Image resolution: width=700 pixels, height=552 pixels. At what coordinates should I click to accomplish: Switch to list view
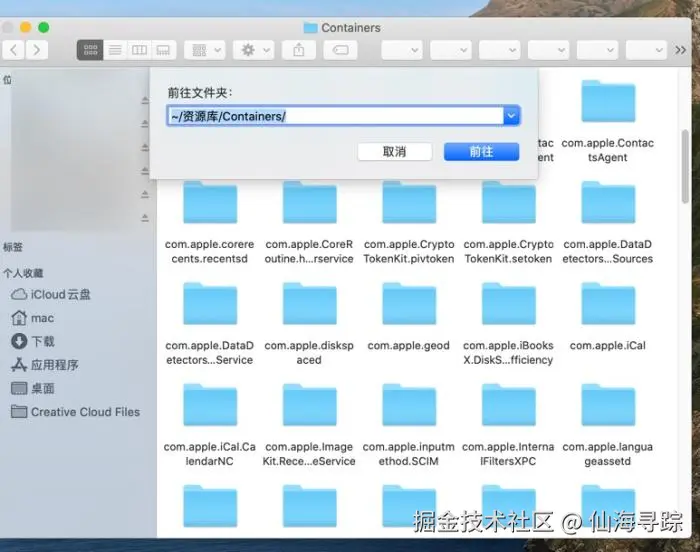[115, 50]
